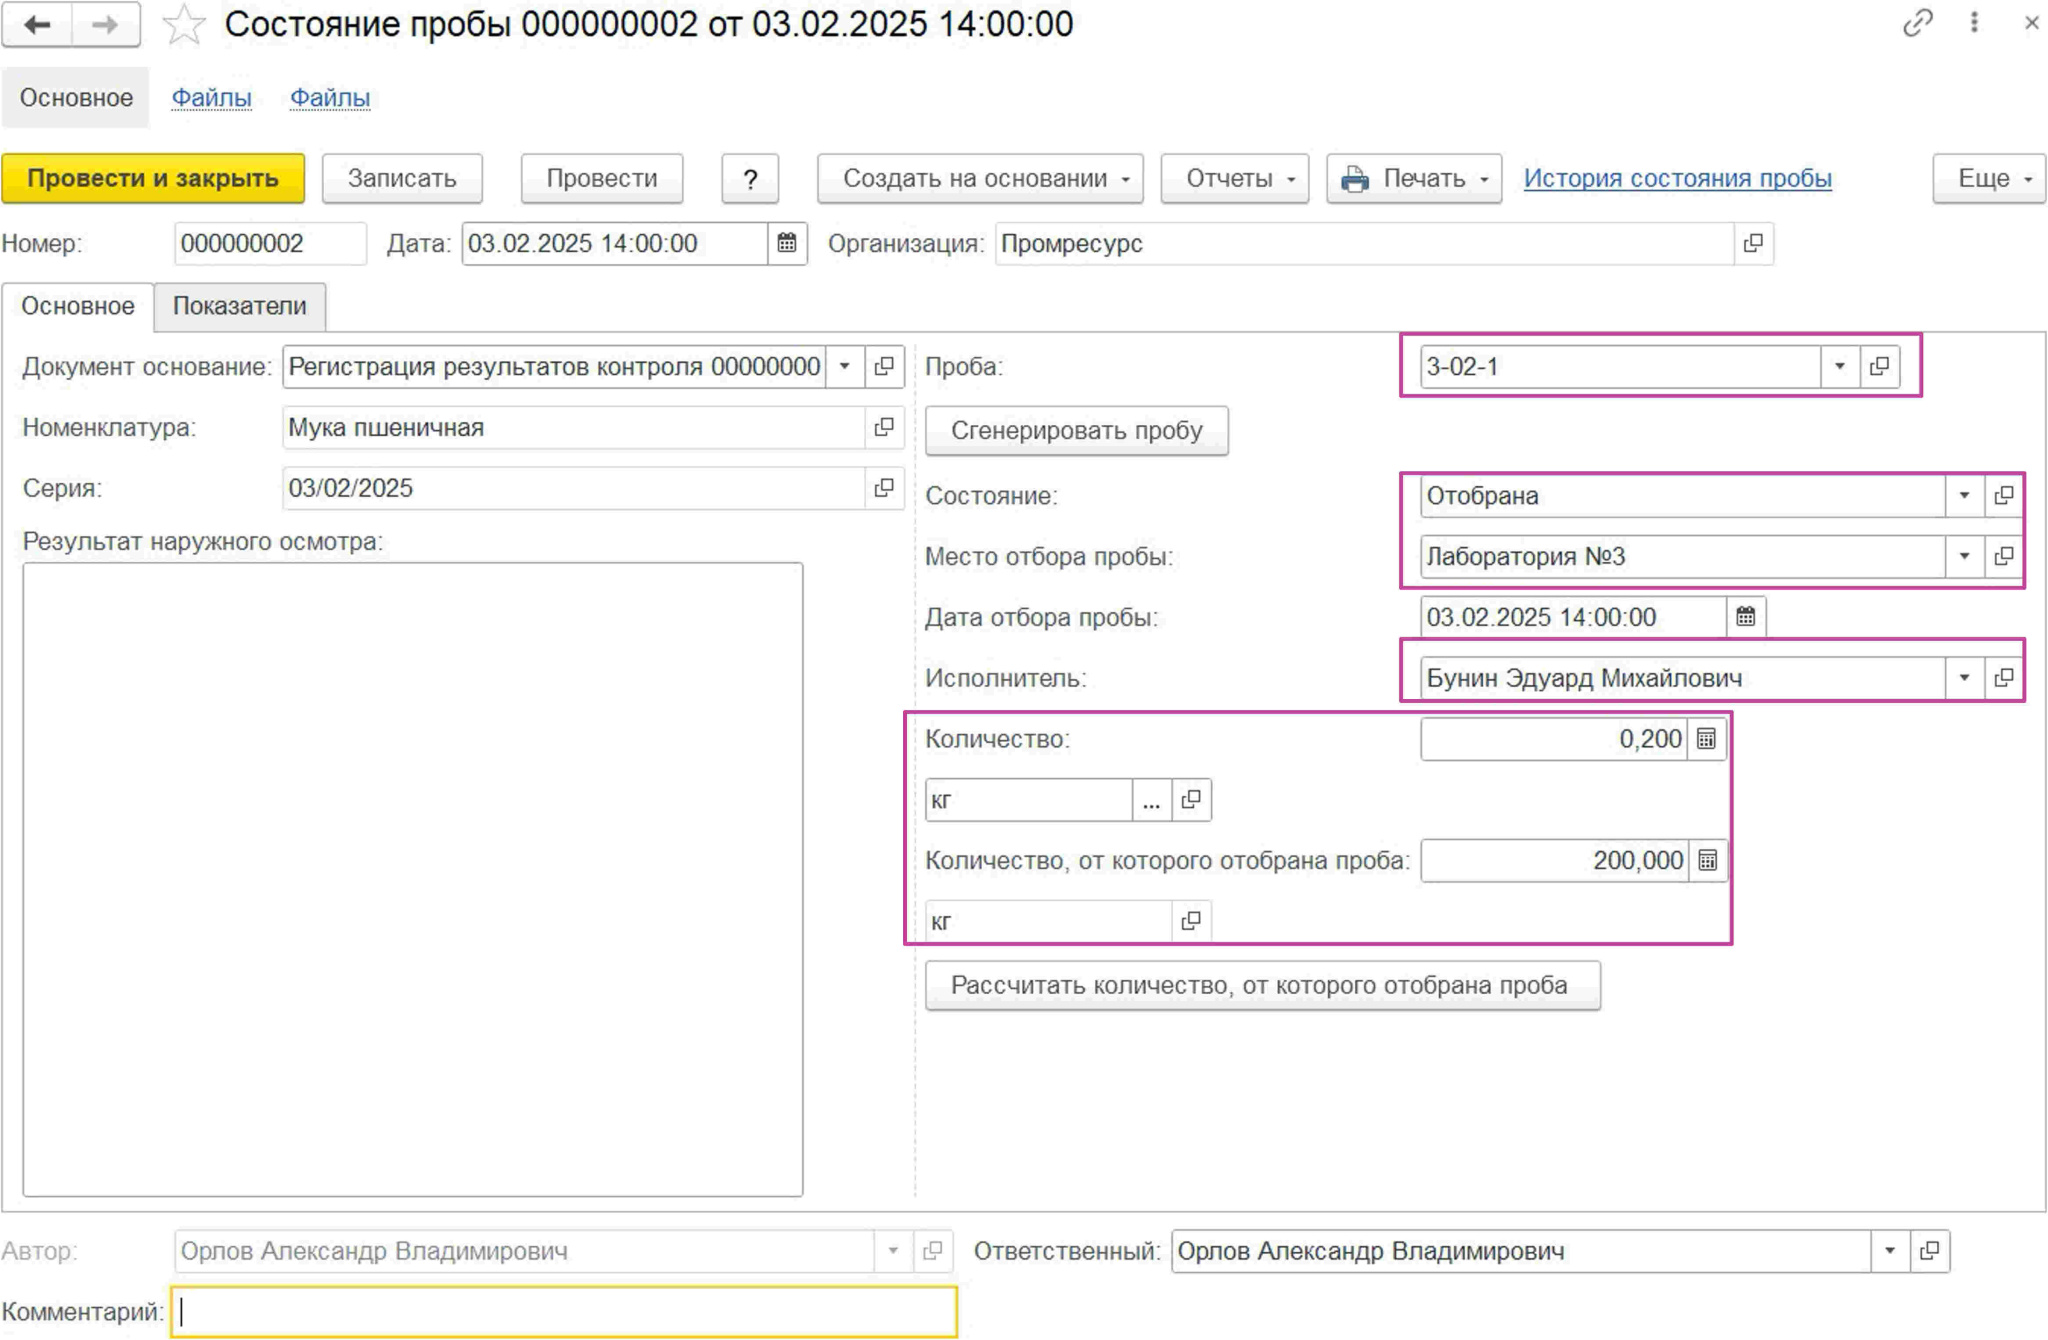This screenshot has height=1340, width=2048.
Task: Open the Создать на основании menu
Action: 980,178
